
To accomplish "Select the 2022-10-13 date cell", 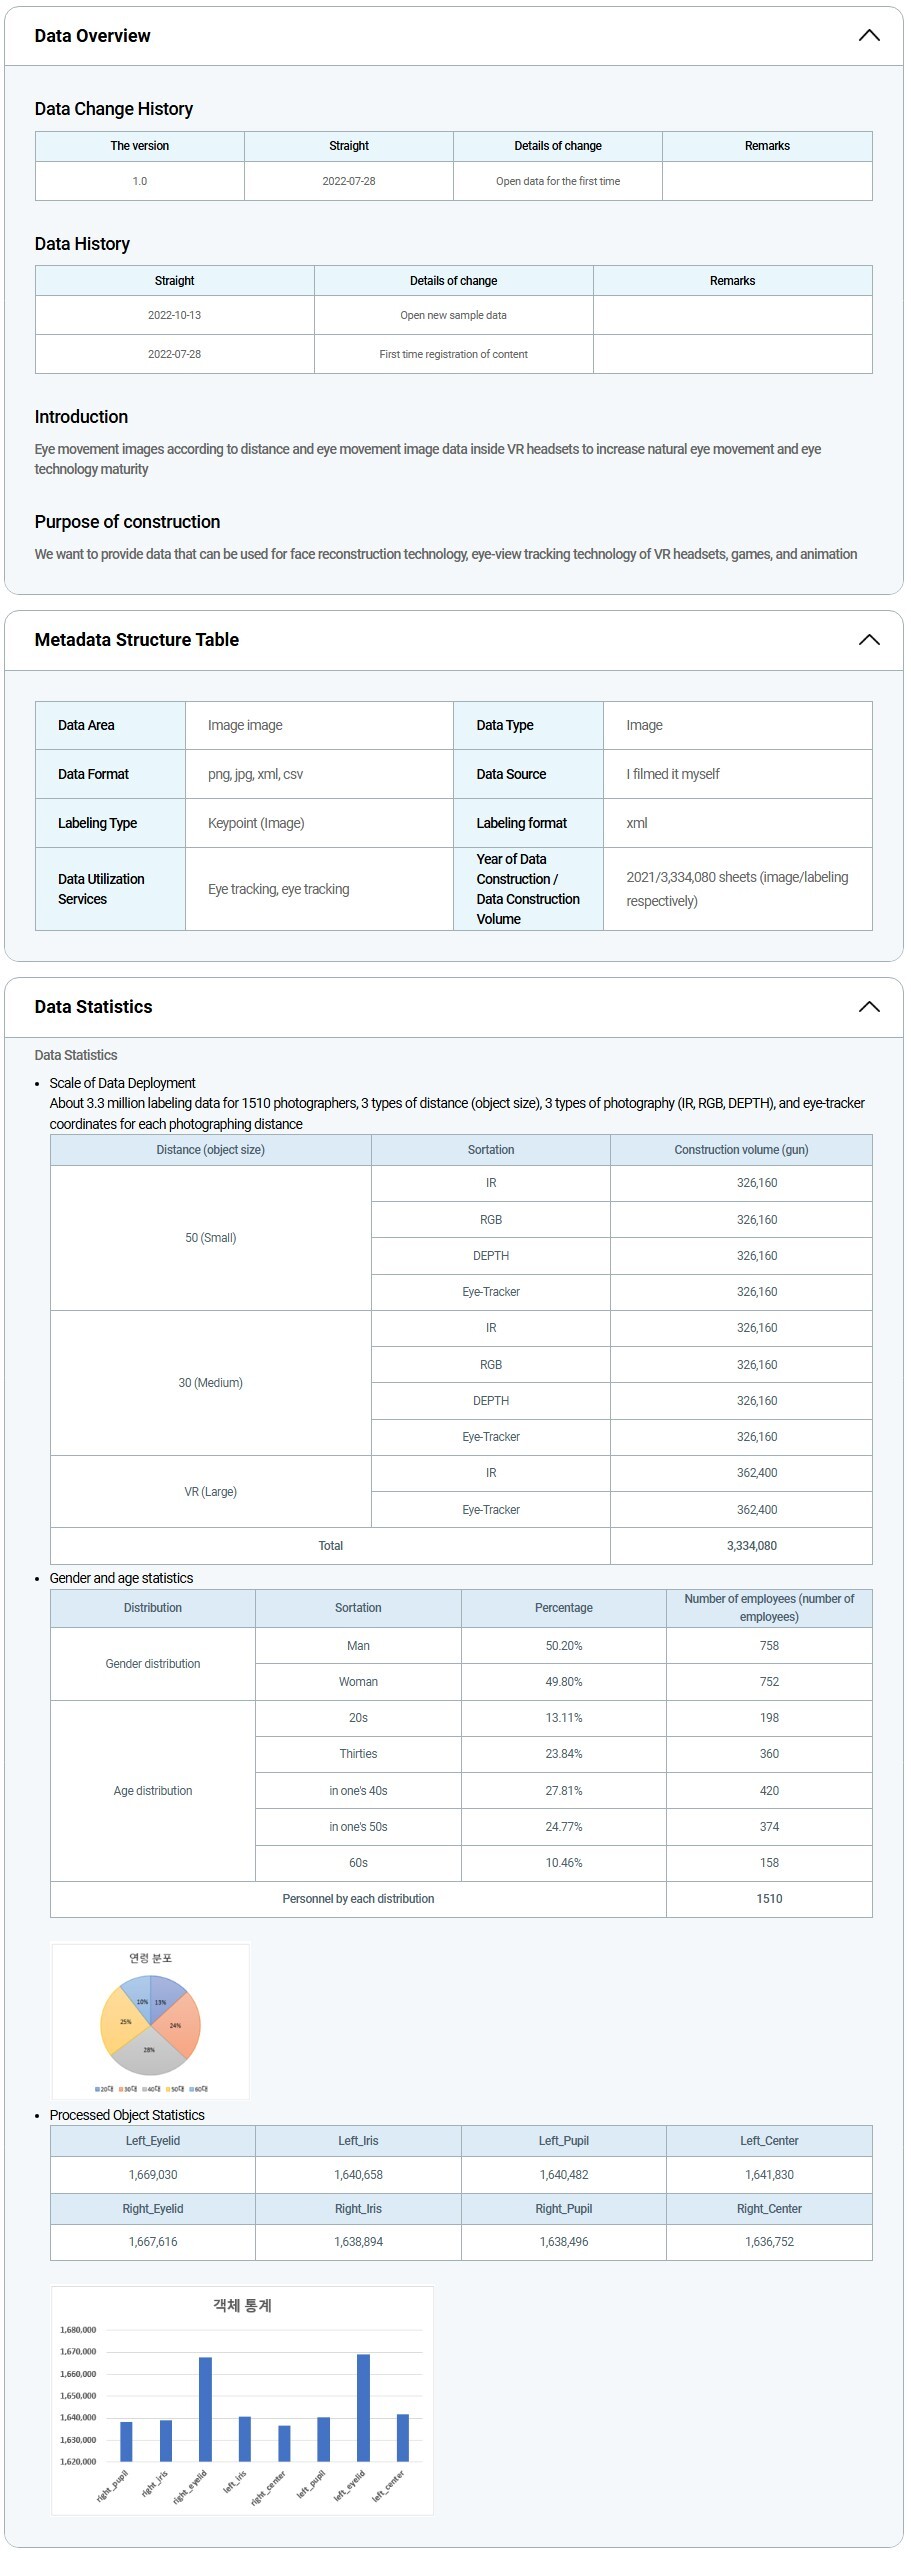I will coord(175,315).
